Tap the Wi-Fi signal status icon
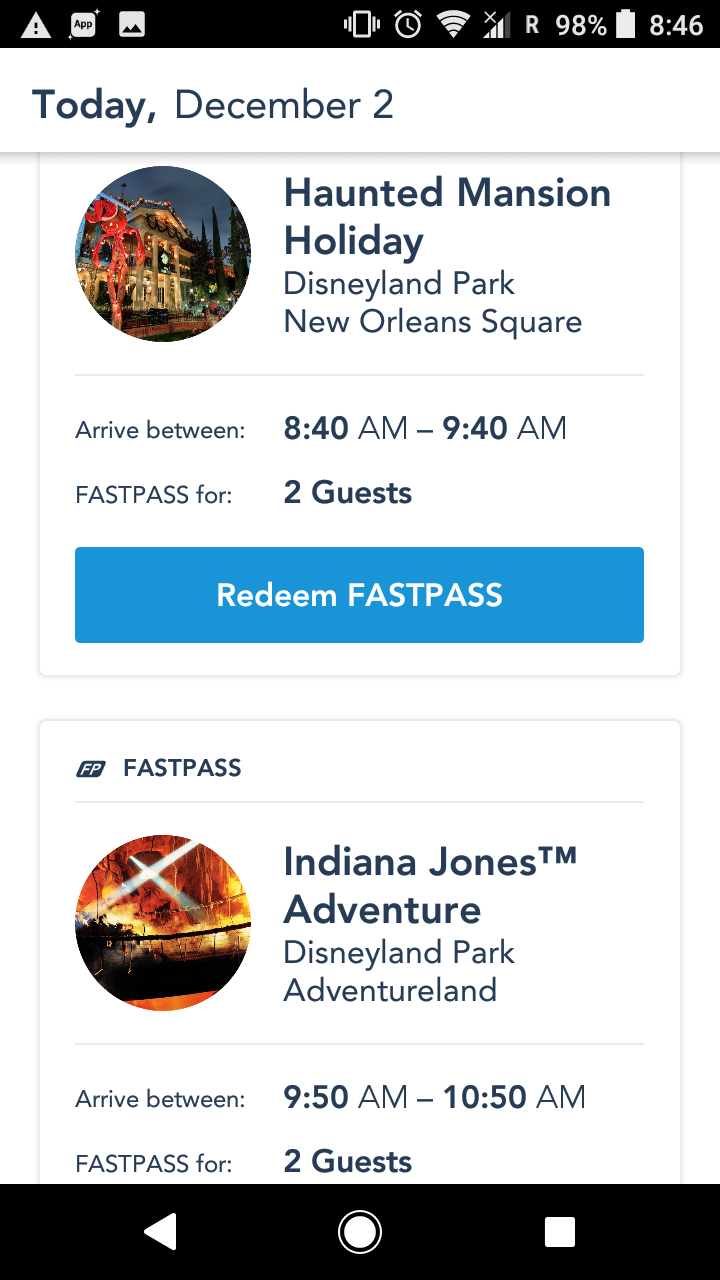 pos(455,25)
